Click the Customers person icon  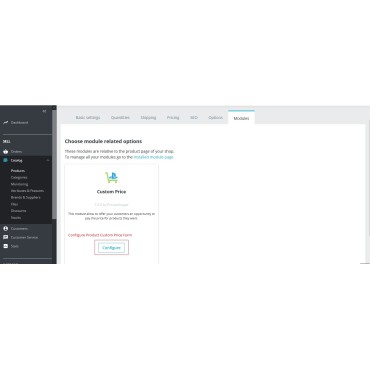(5, 229)
